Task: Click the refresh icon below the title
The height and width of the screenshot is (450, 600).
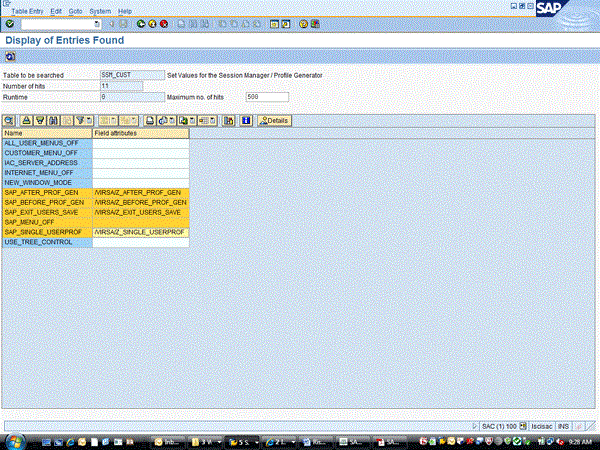Action: click(x=10, y=57)
